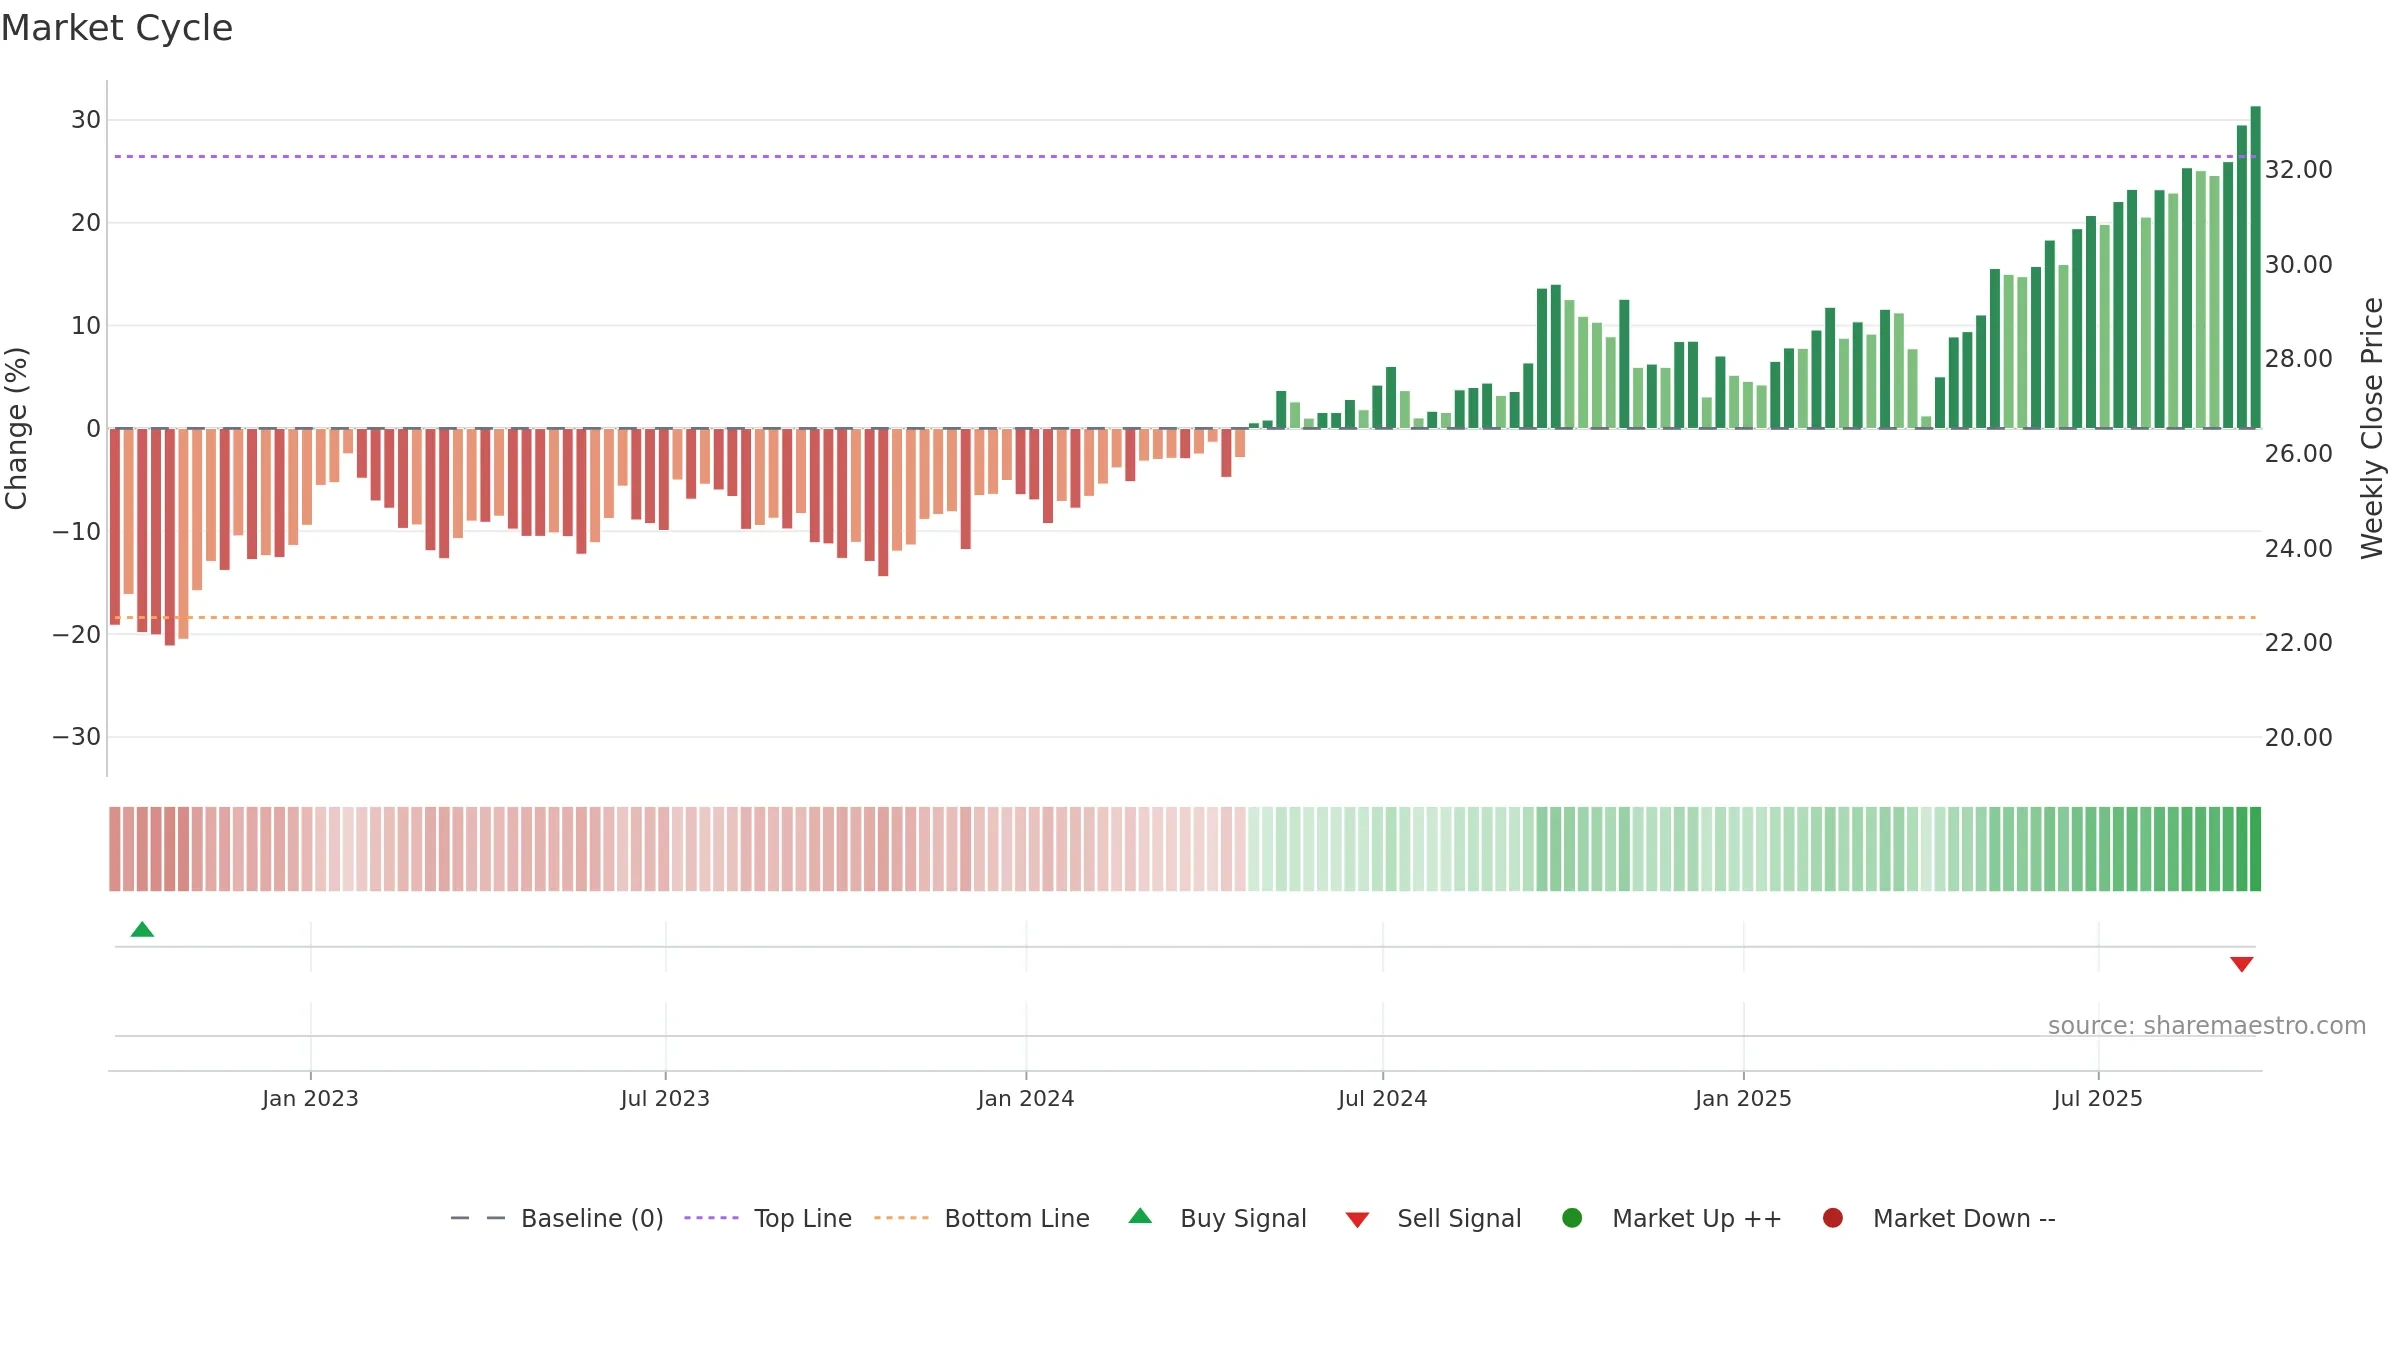Viewport: 2400px width, 1350px height.
Task: Click the 28.00 price axis label
Action: pos(2298,358)
